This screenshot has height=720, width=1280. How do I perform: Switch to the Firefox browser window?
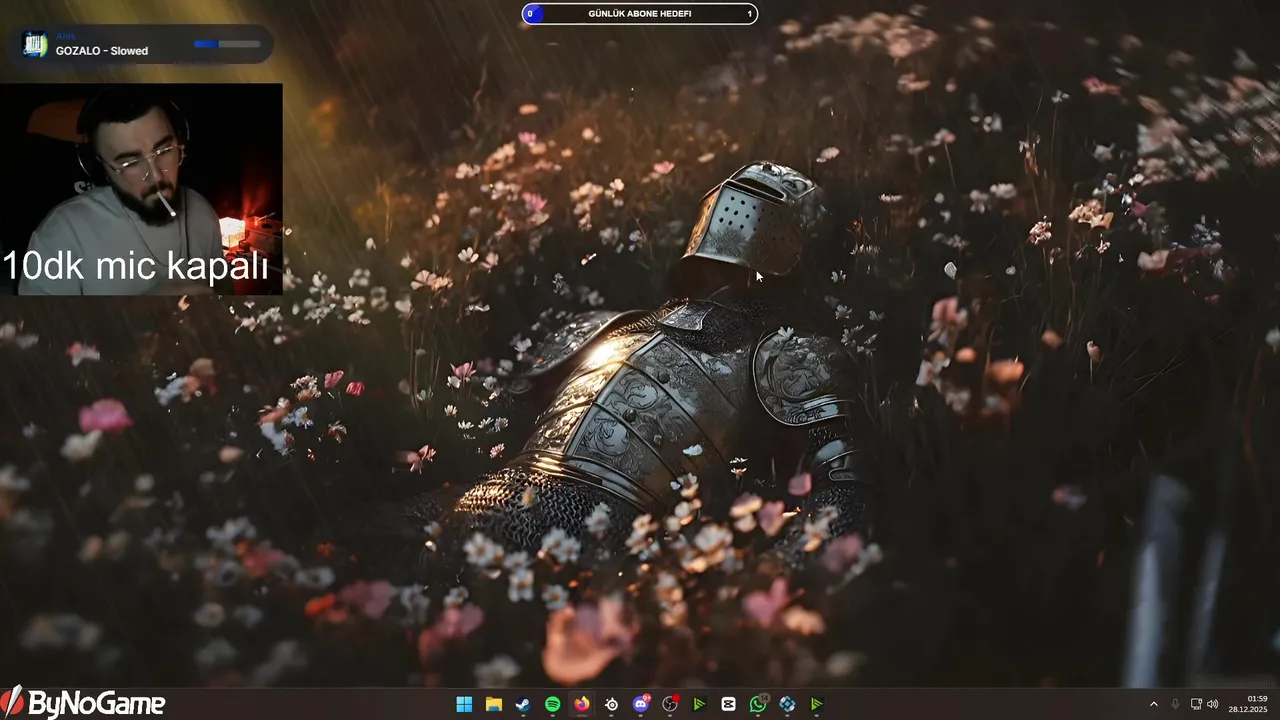[582, 704]
